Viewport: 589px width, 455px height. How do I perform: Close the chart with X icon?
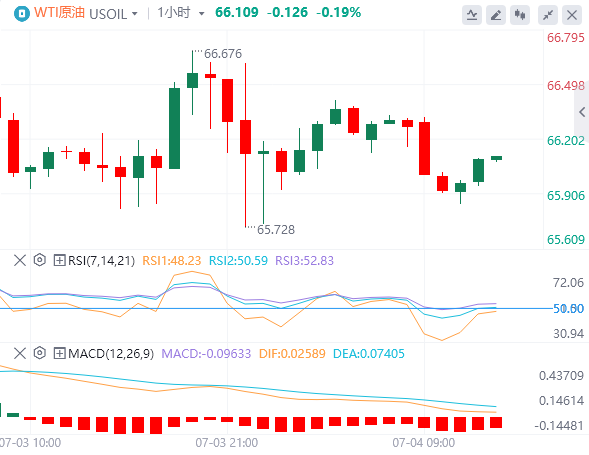(x=572, y=15)
